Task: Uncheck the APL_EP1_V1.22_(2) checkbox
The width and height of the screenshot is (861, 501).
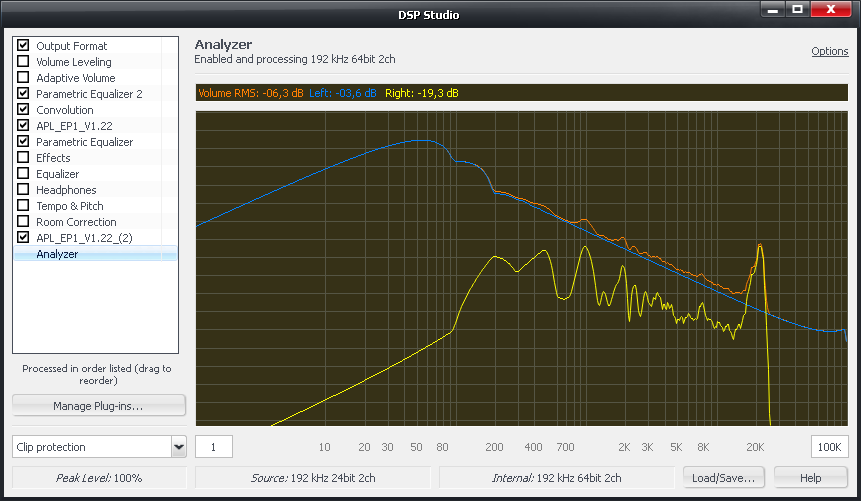Action: pos(23,237)
